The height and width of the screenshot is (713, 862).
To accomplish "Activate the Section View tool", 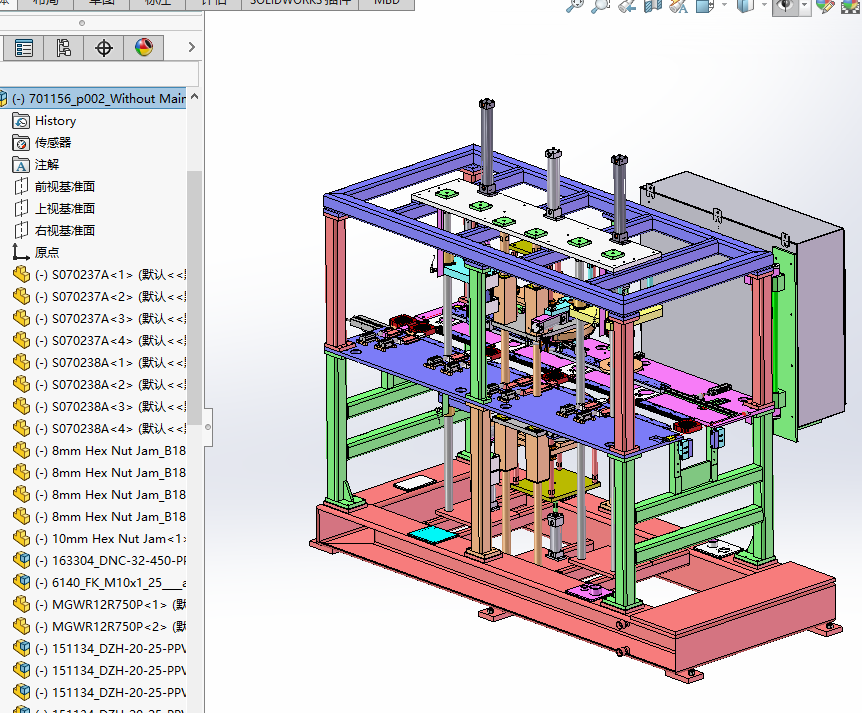I will 652,6.
